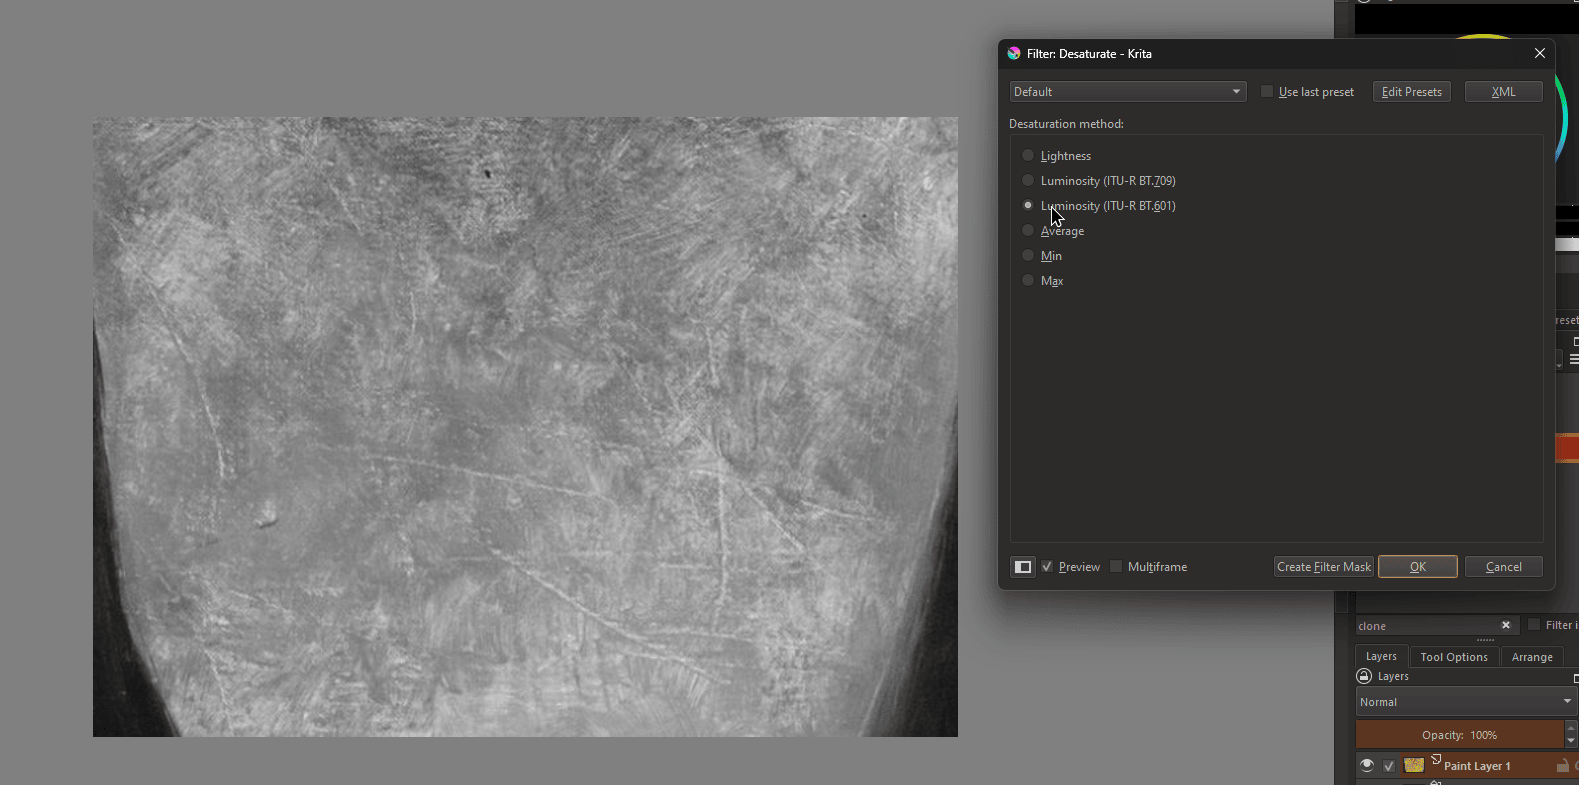Viewport: 1579px width, 785px height.
Task: Open the Normal blending mode dropdown
Action: point(1465,702)
